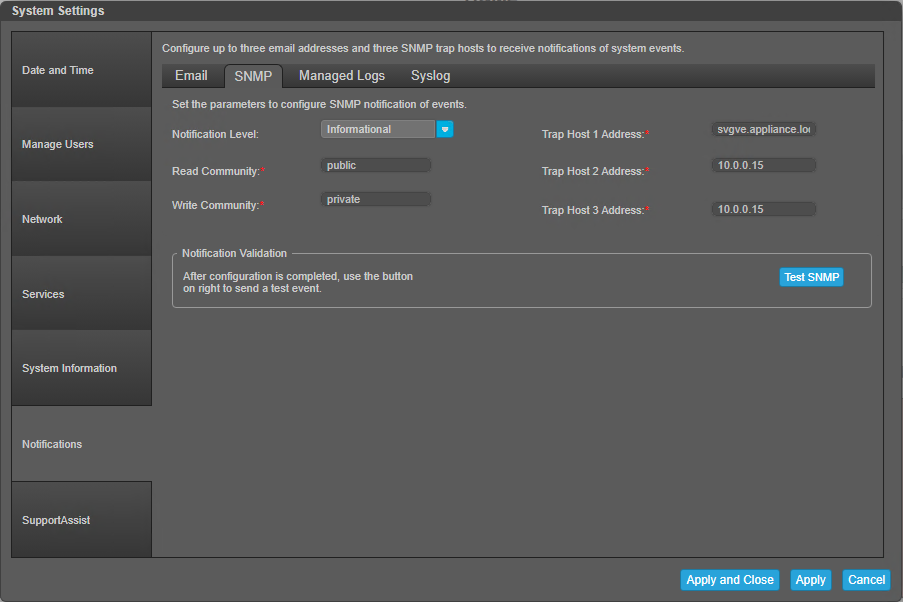Select the SNMP tab
Screen dimensions: 903x602
[x=253, y=76]
